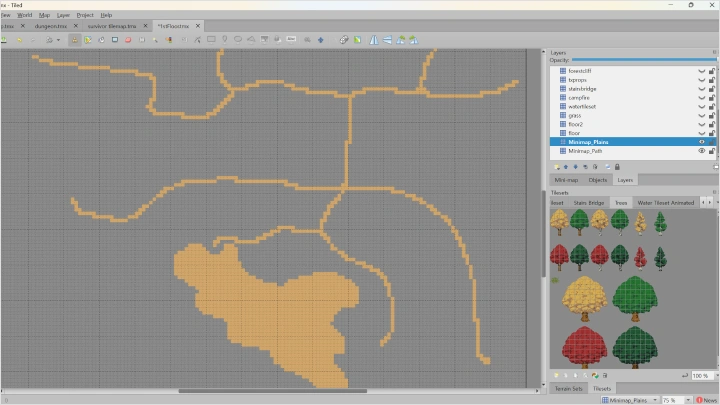Select the Stamp Brush tool
Image resolution: width=720 pixels, height=405 pixels.
pos(75,40)
